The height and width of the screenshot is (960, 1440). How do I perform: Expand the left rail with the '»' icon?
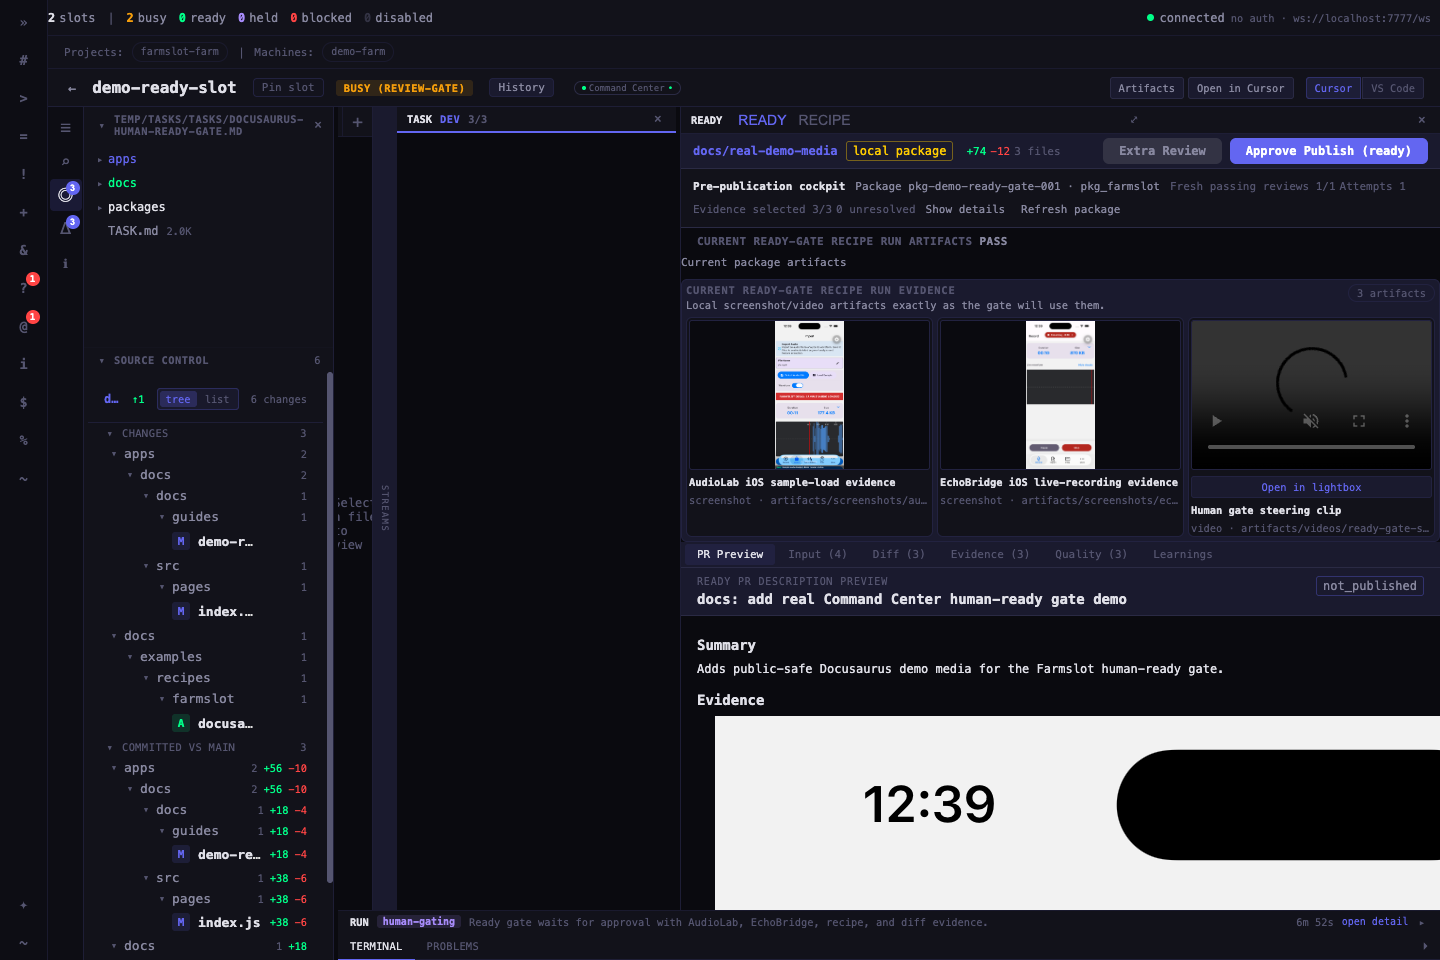tap(23, 22)
